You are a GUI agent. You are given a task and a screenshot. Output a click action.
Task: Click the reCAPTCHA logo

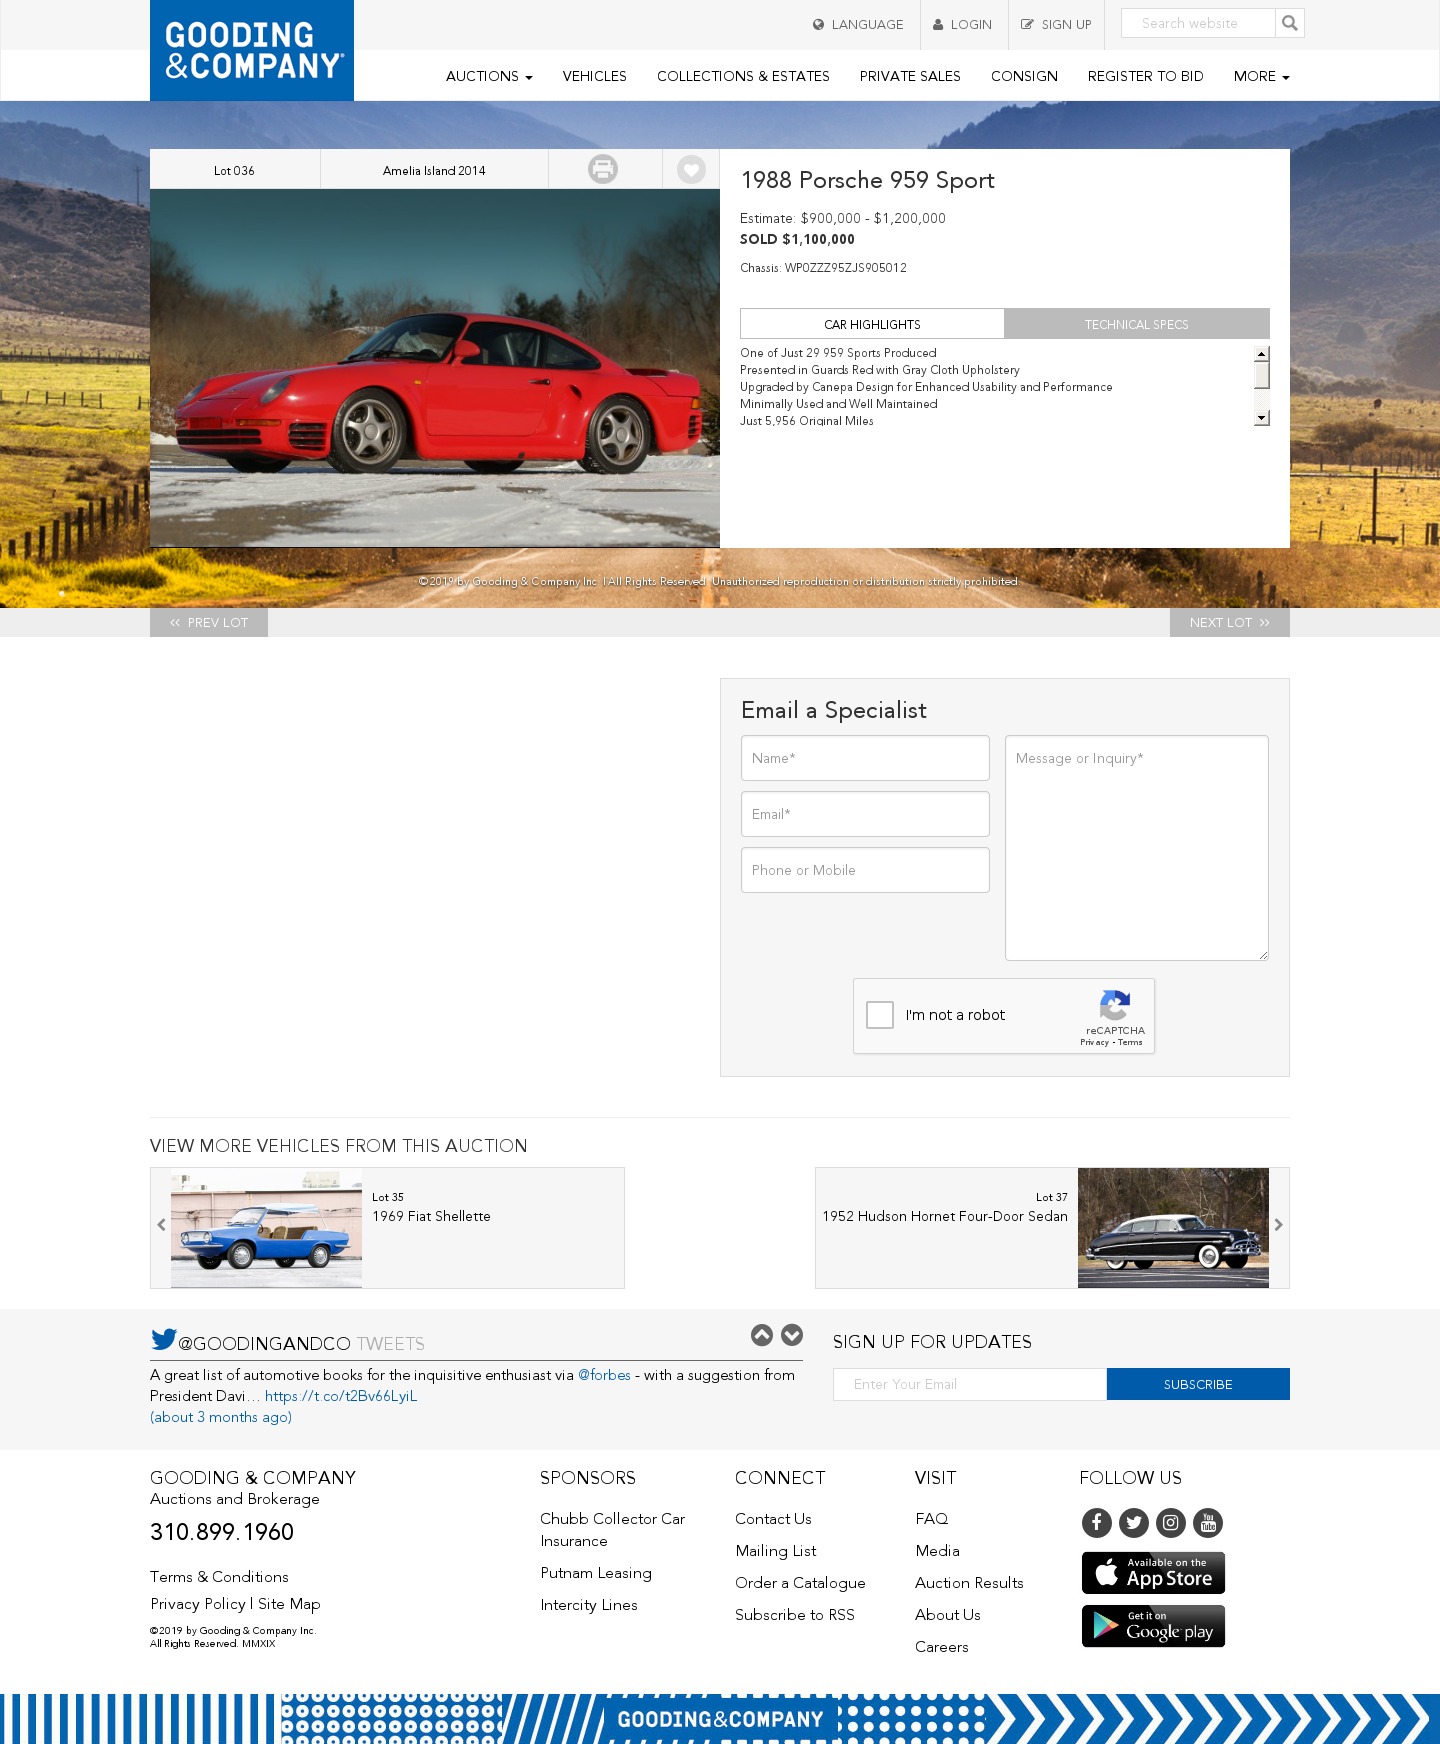pos(1115,1005)
